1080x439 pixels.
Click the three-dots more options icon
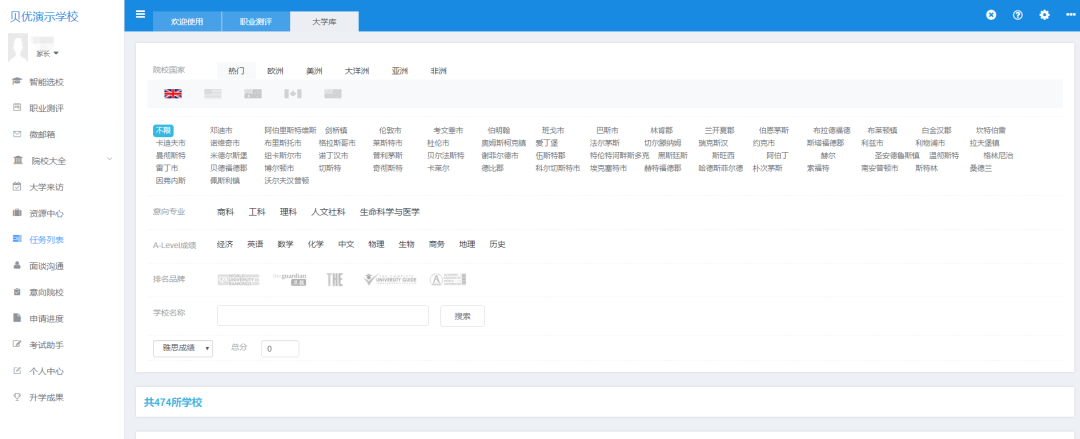pos(1071,15)
